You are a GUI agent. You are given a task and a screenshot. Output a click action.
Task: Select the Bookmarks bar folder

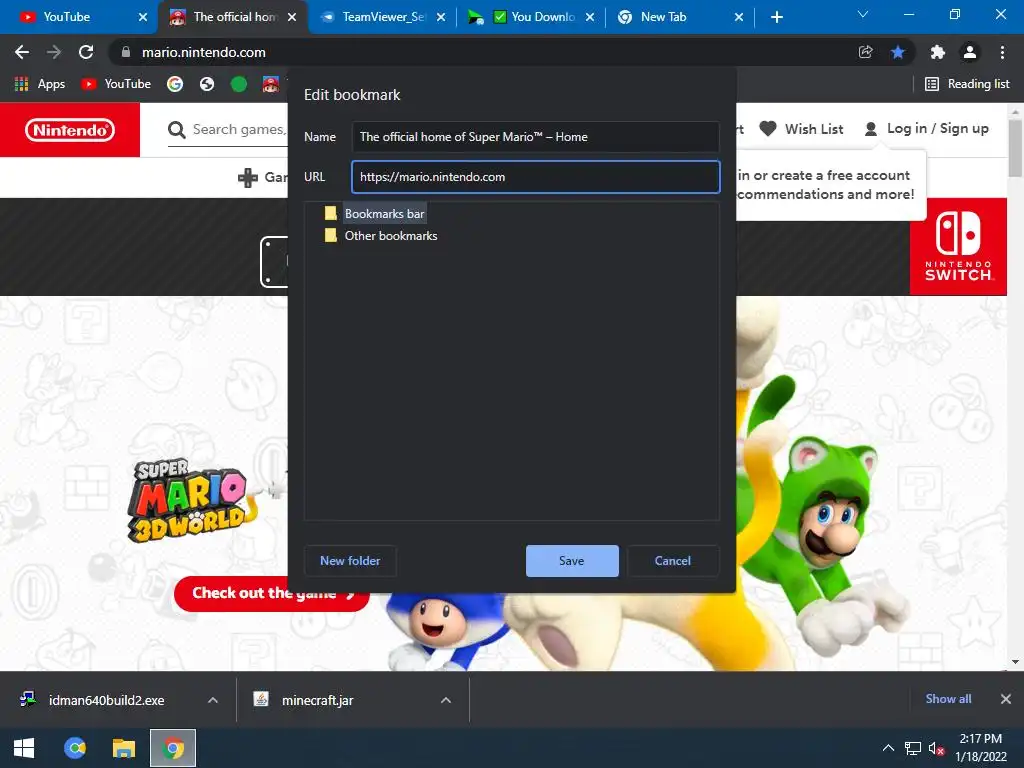coord(384,214)
